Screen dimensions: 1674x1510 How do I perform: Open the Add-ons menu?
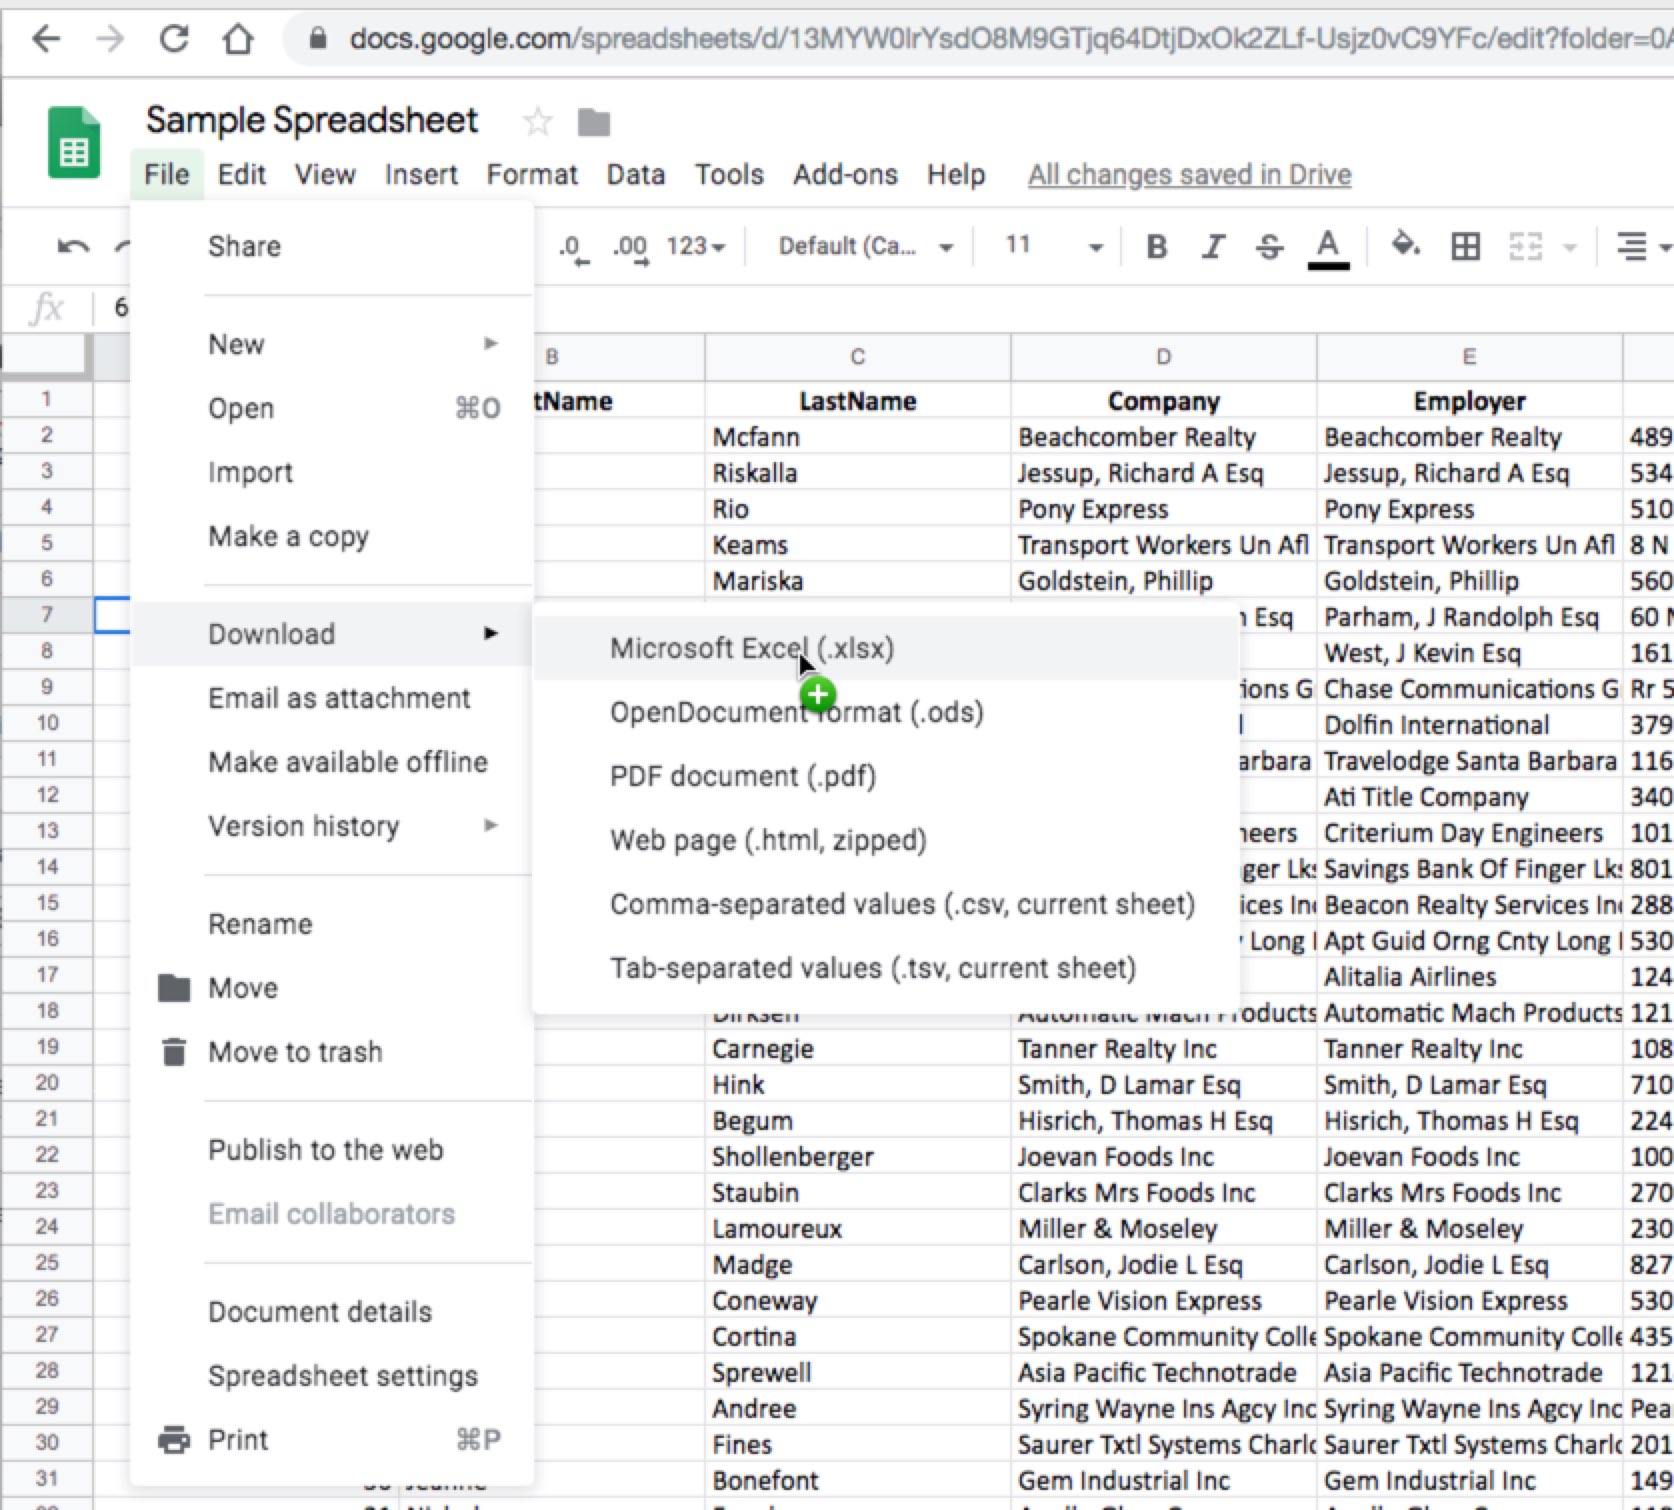tap(845, 175)
